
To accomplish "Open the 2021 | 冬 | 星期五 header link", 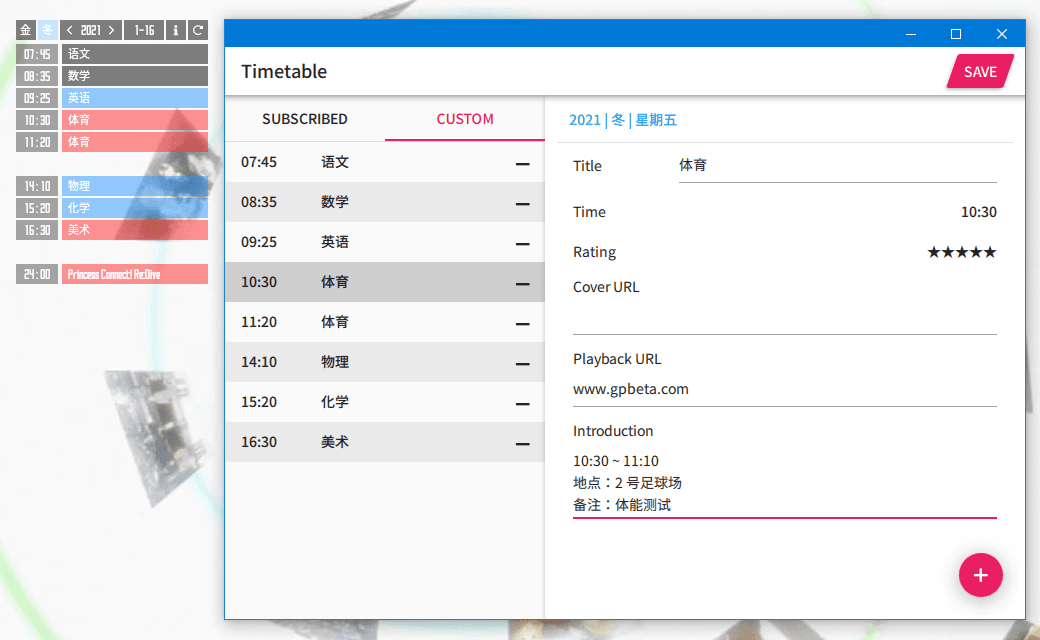I will (x=623, y=120).
